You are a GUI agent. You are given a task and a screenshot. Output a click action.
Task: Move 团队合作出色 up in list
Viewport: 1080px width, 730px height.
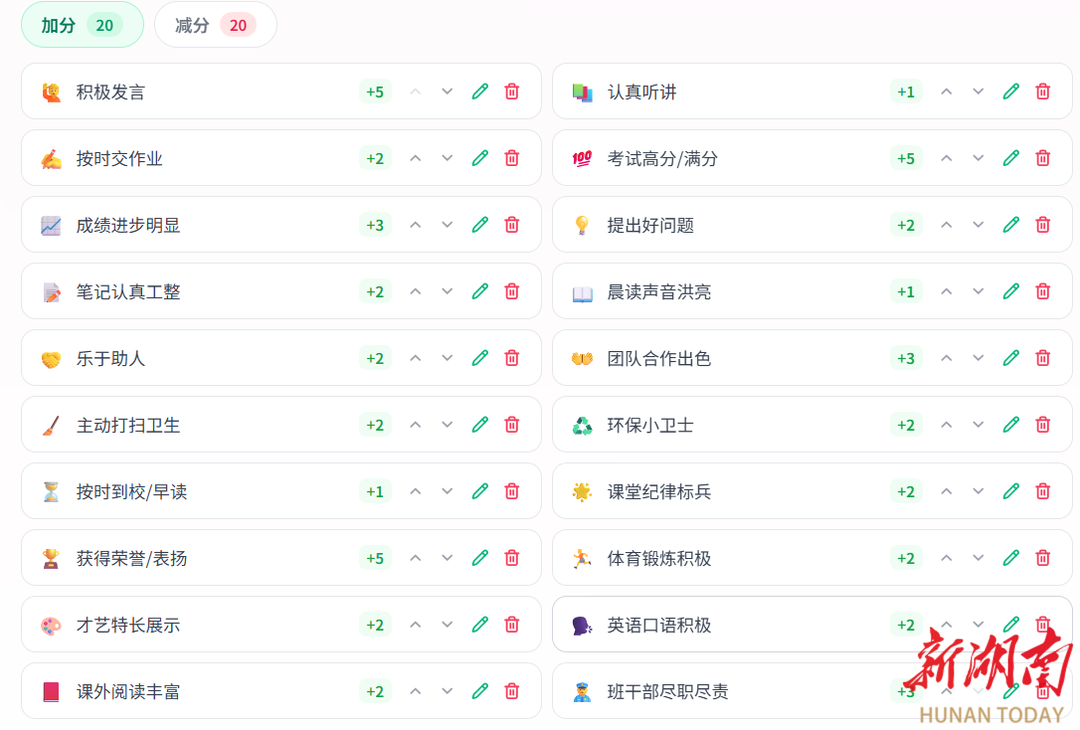[x=947, y=358]
